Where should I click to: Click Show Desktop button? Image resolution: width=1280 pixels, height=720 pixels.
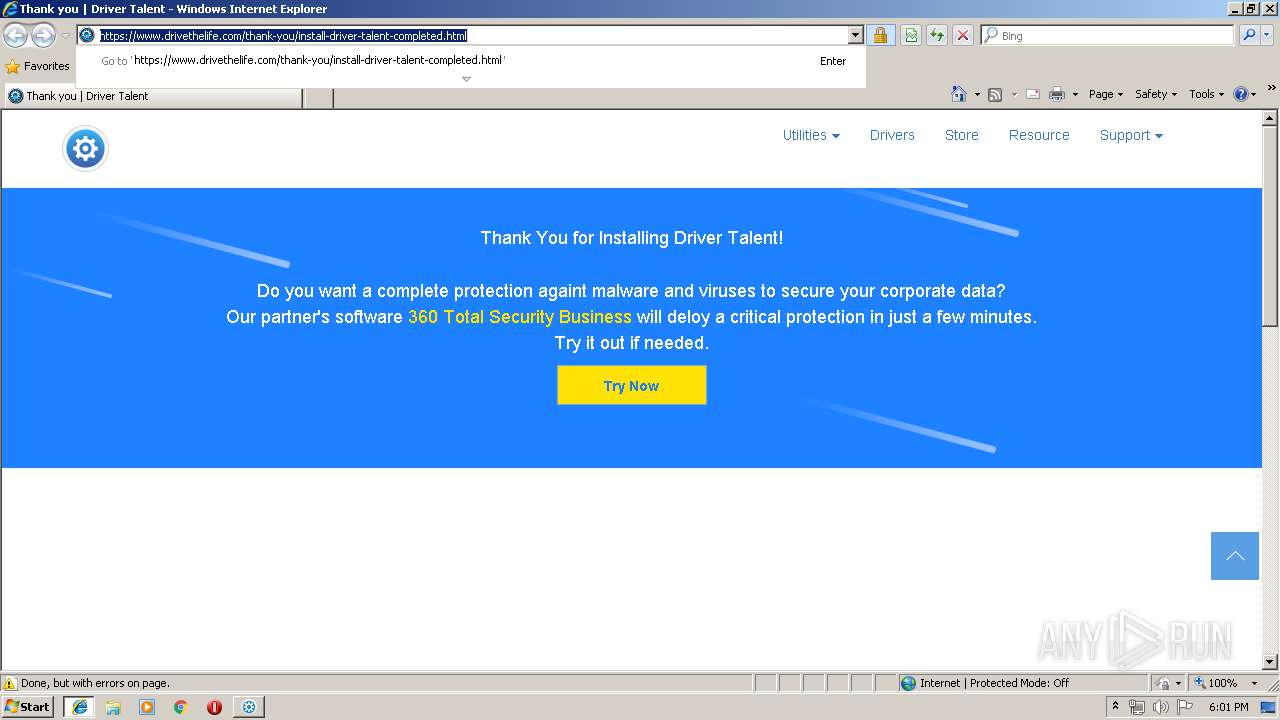(x=1269, y=707)
